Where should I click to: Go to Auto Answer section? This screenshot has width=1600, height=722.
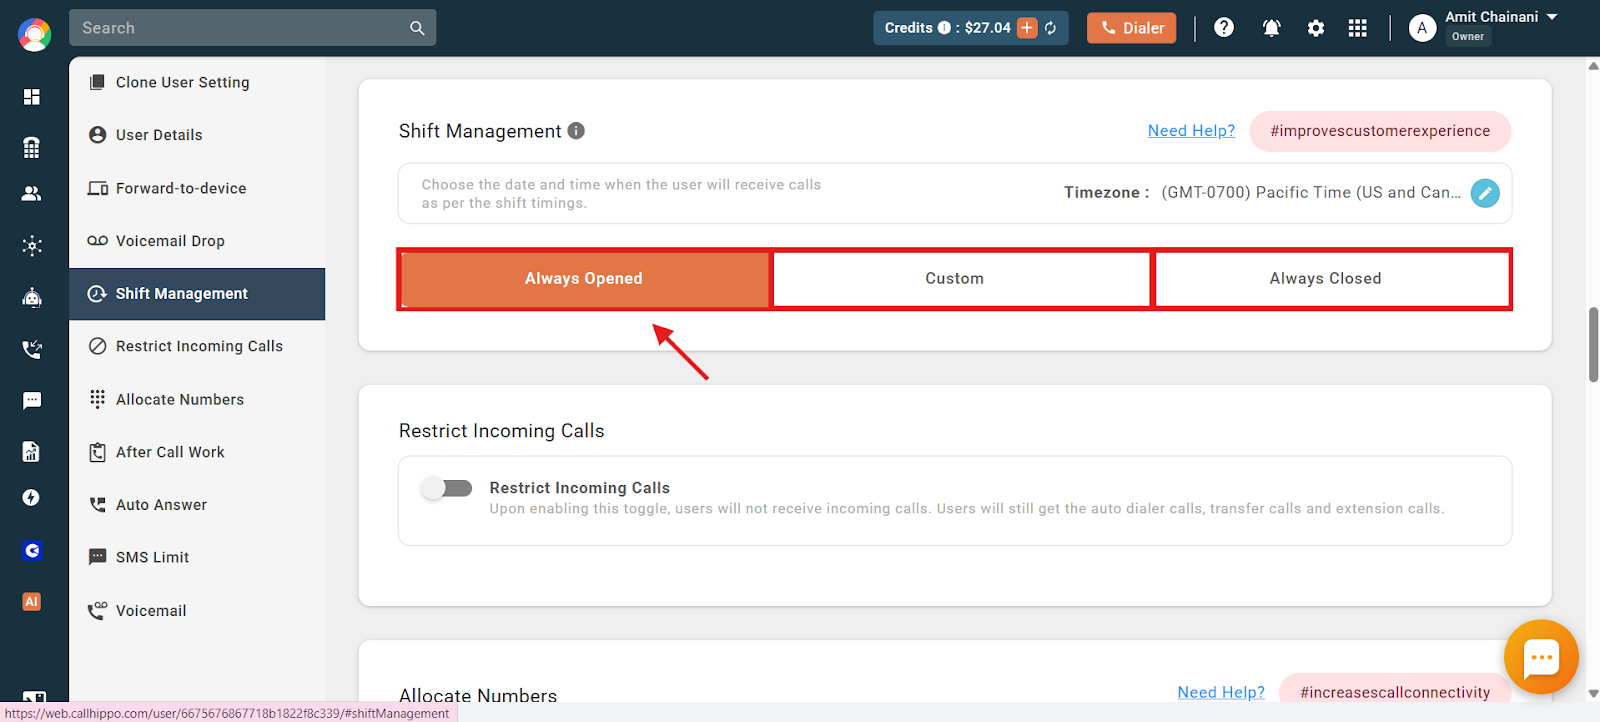197,505
